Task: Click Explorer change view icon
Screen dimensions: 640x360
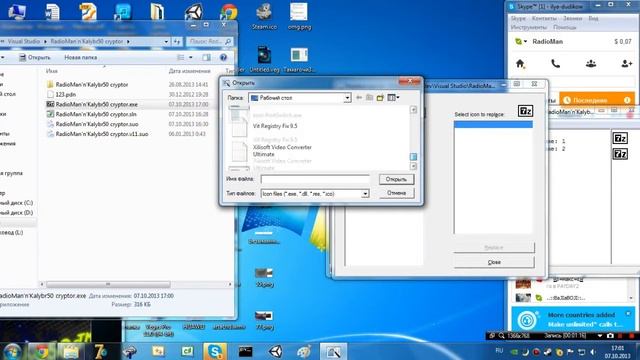Action: pyautogui.click(x=180, y=58)
